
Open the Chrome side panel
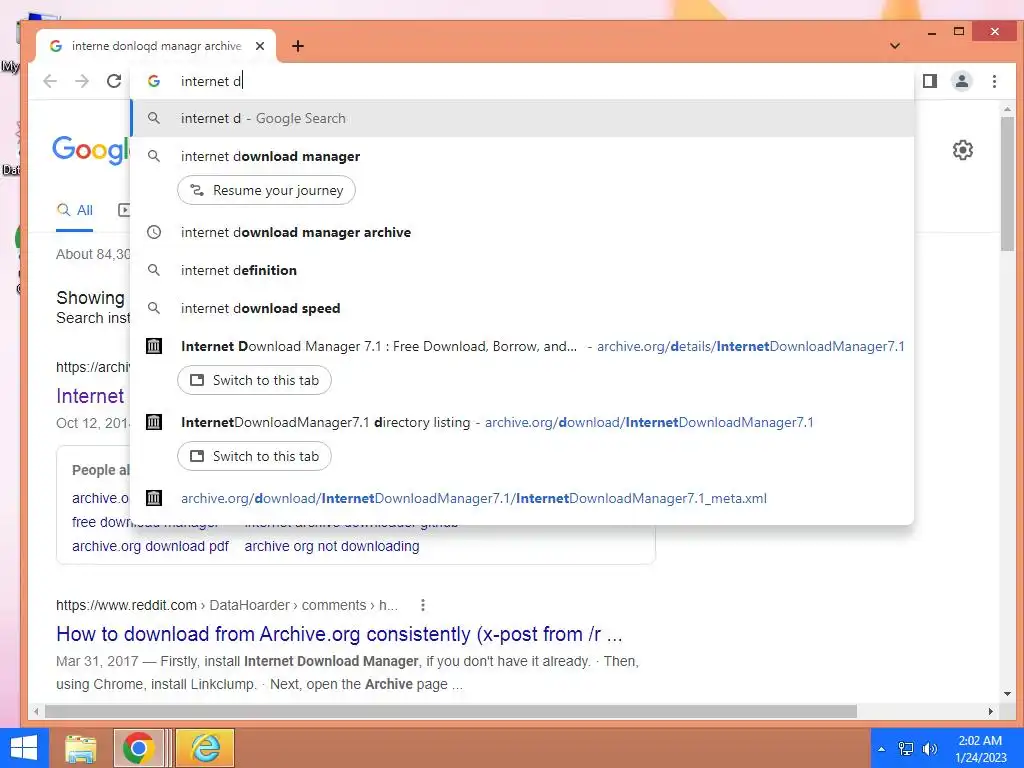pos(930,81)
